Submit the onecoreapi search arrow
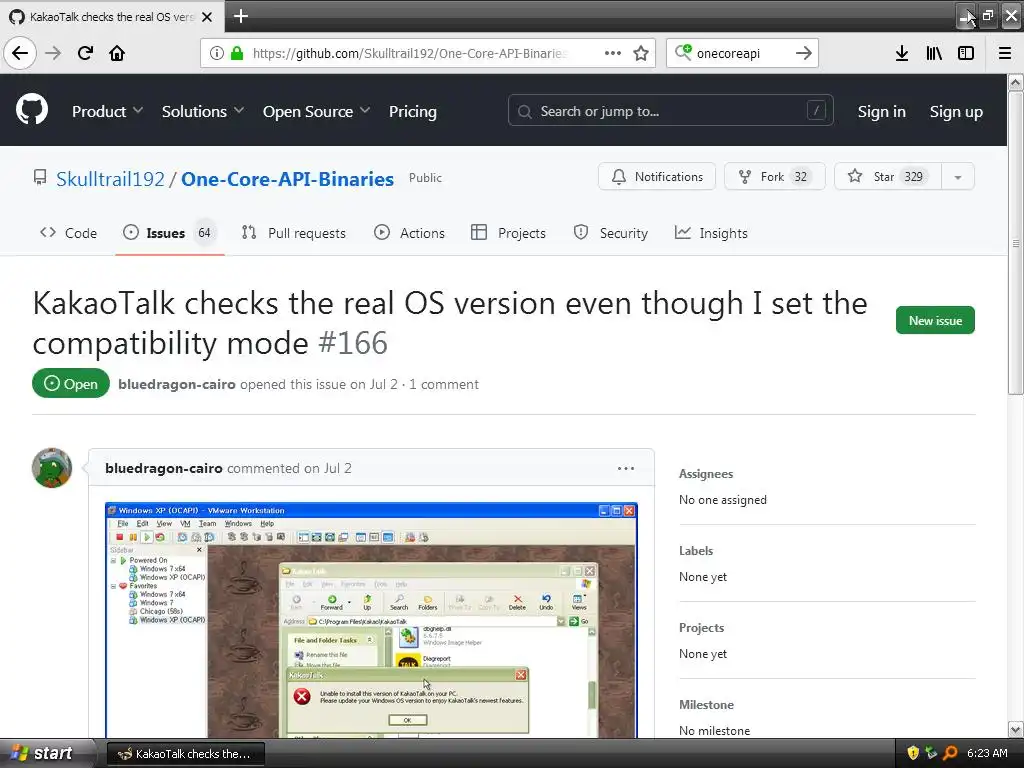Viewport: 1024px width, 768px height. (804, 53)
